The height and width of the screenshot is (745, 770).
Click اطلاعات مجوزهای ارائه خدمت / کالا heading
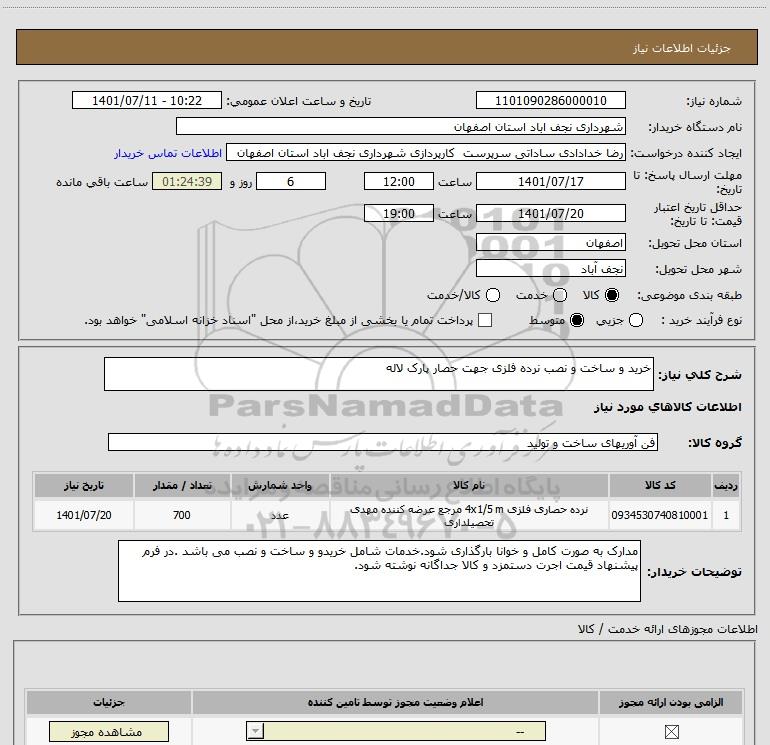667,629
